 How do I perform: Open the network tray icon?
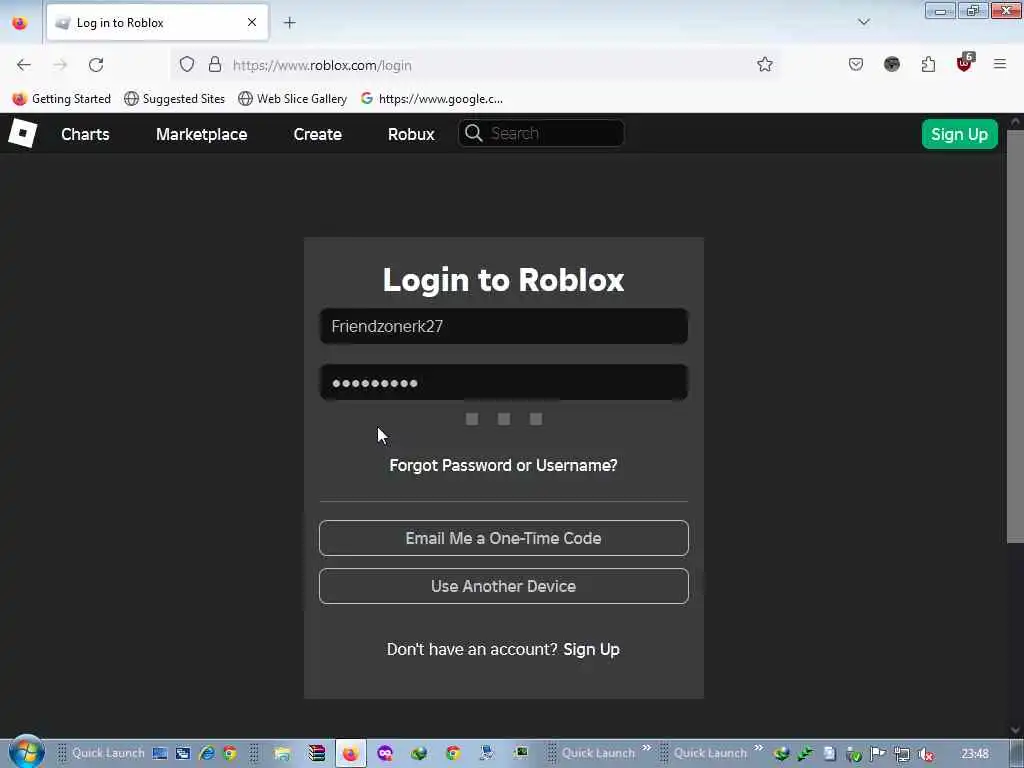point(902,754)
